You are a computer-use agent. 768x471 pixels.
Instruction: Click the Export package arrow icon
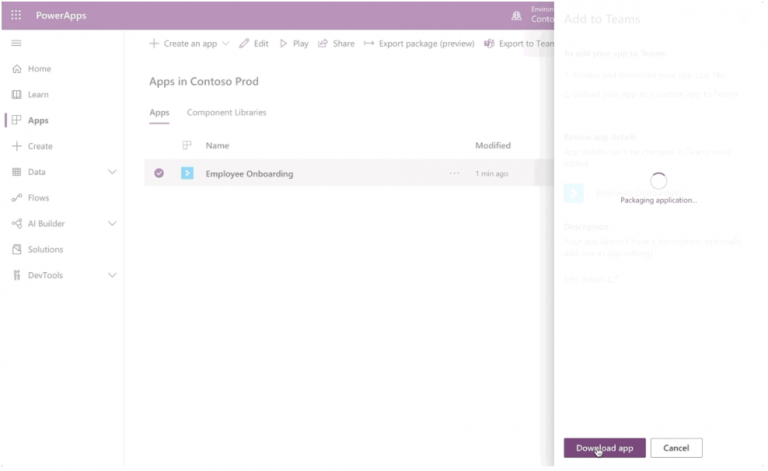tap(369, 44)
